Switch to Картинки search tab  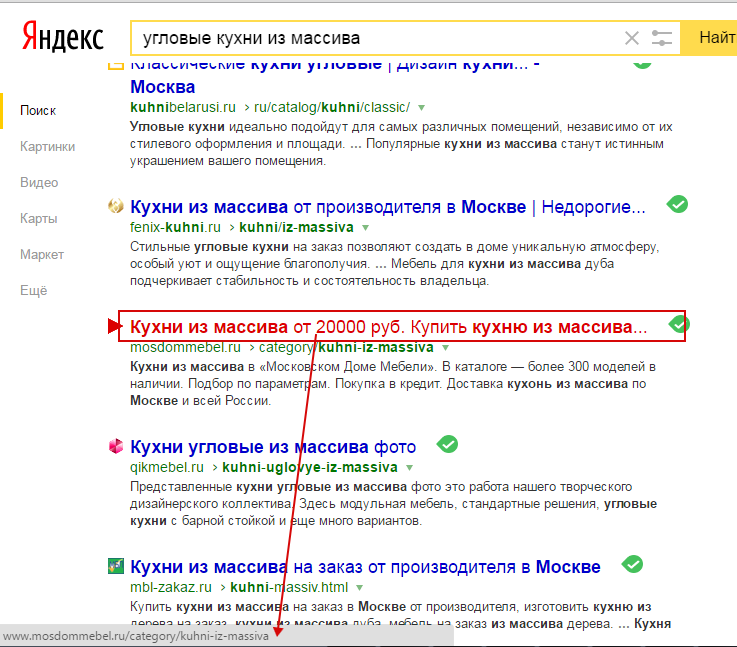pyautogui.click(x=47, y=146)
